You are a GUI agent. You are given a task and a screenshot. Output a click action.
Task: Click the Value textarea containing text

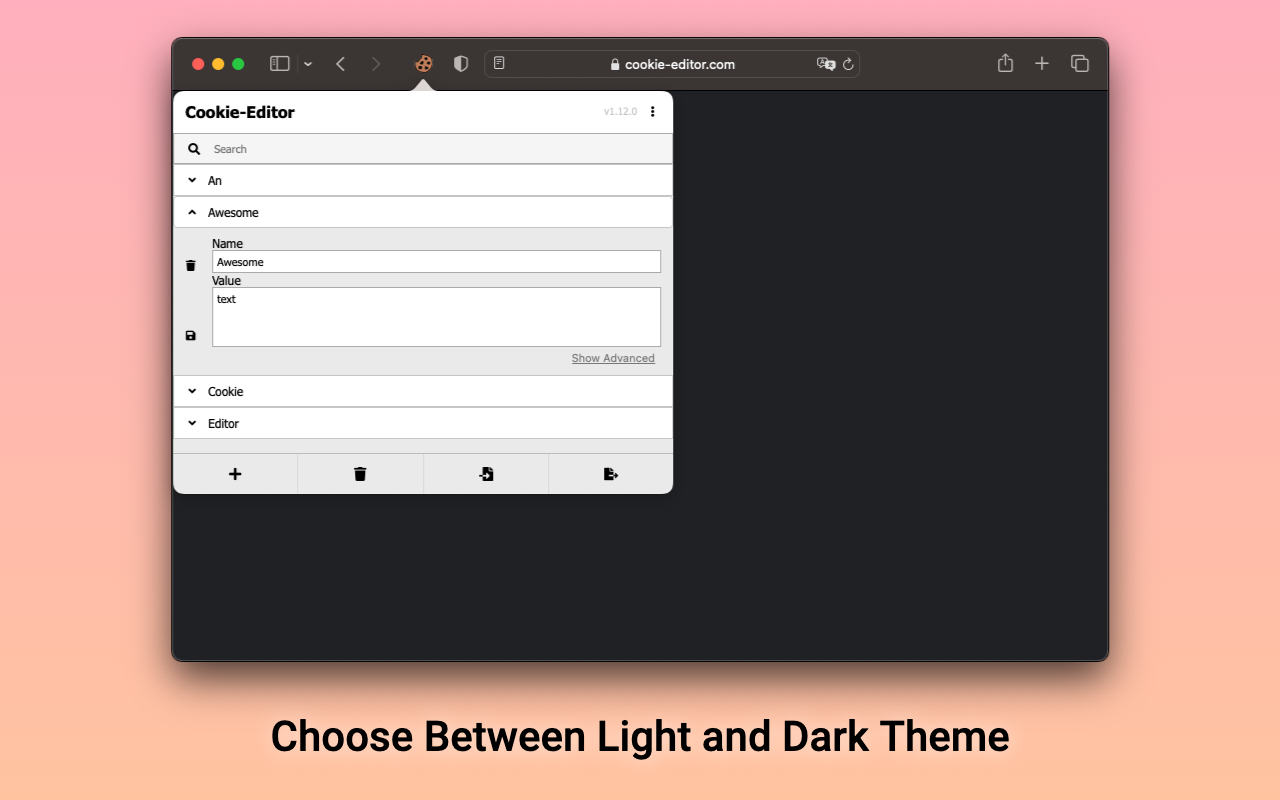pyautogui.click(x=436, y=317)
